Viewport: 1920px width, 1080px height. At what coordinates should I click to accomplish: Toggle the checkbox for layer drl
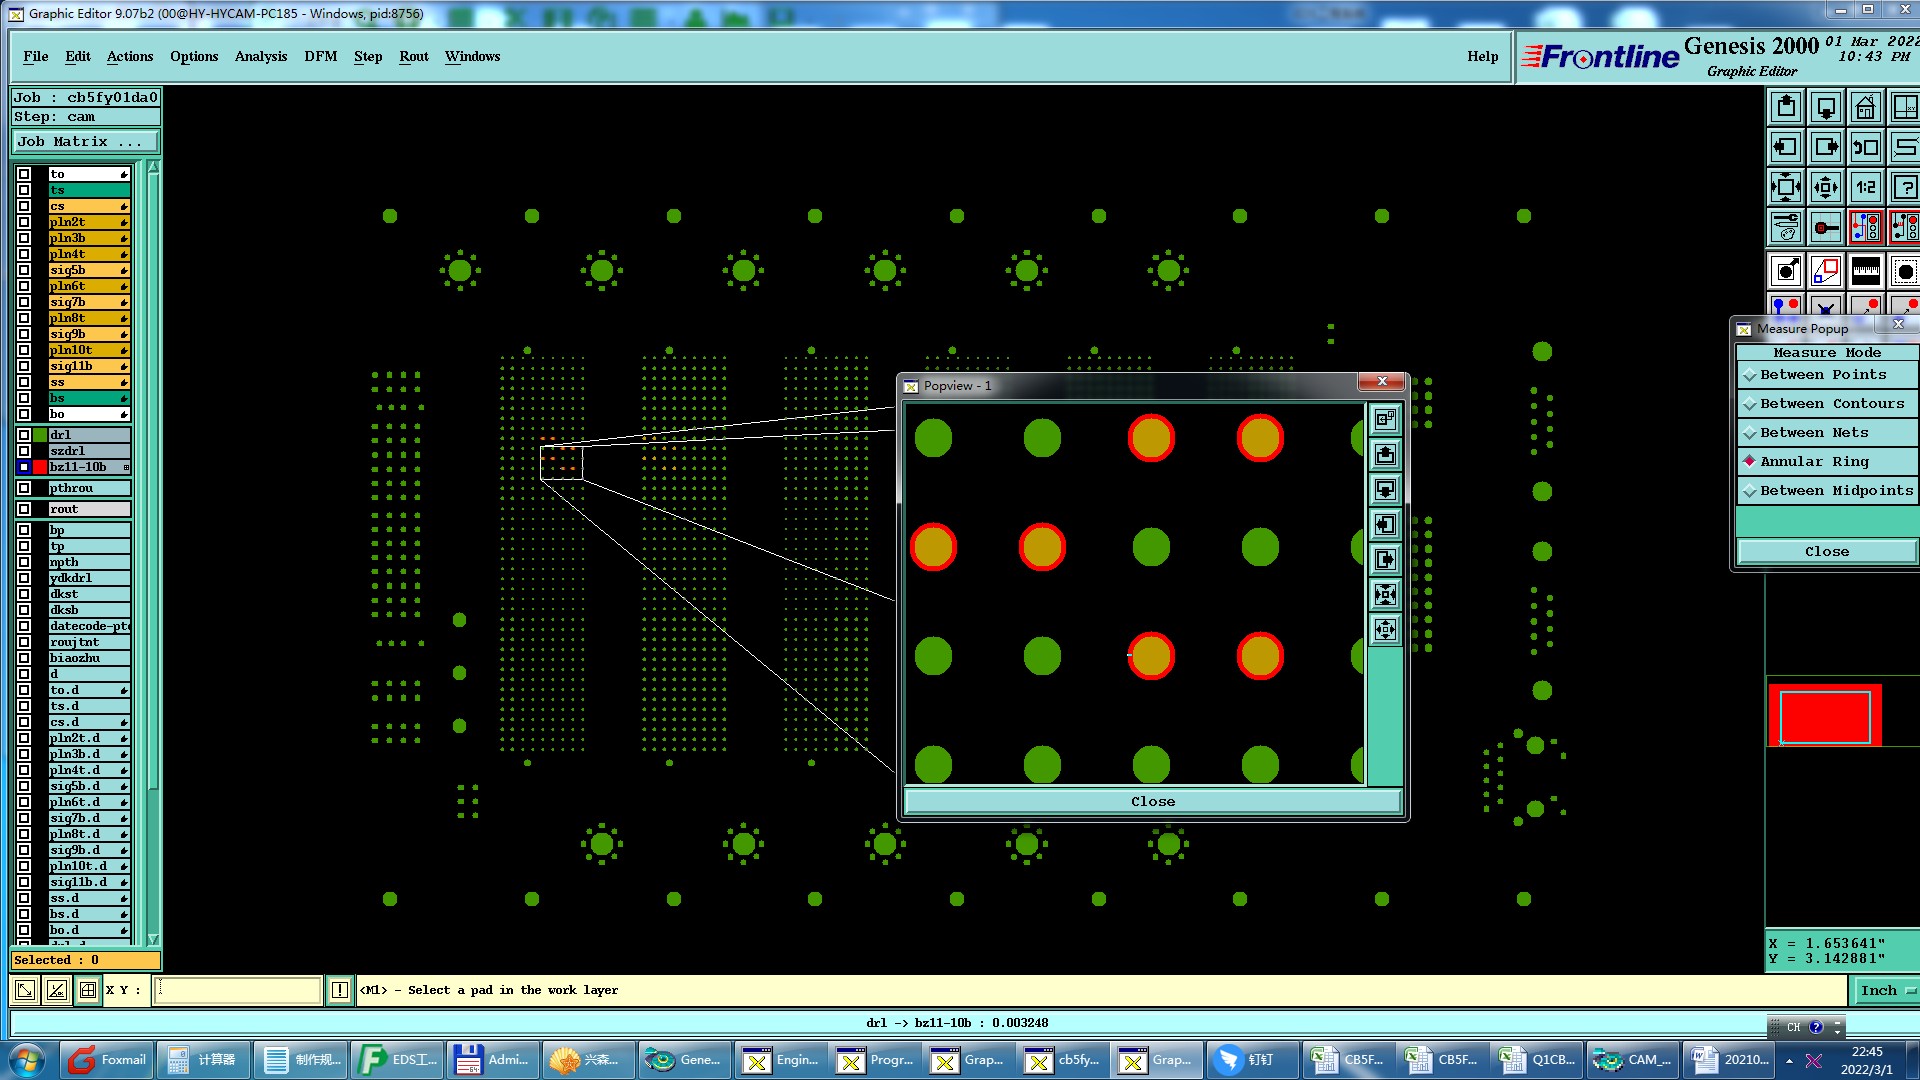[x=24, y=435]
